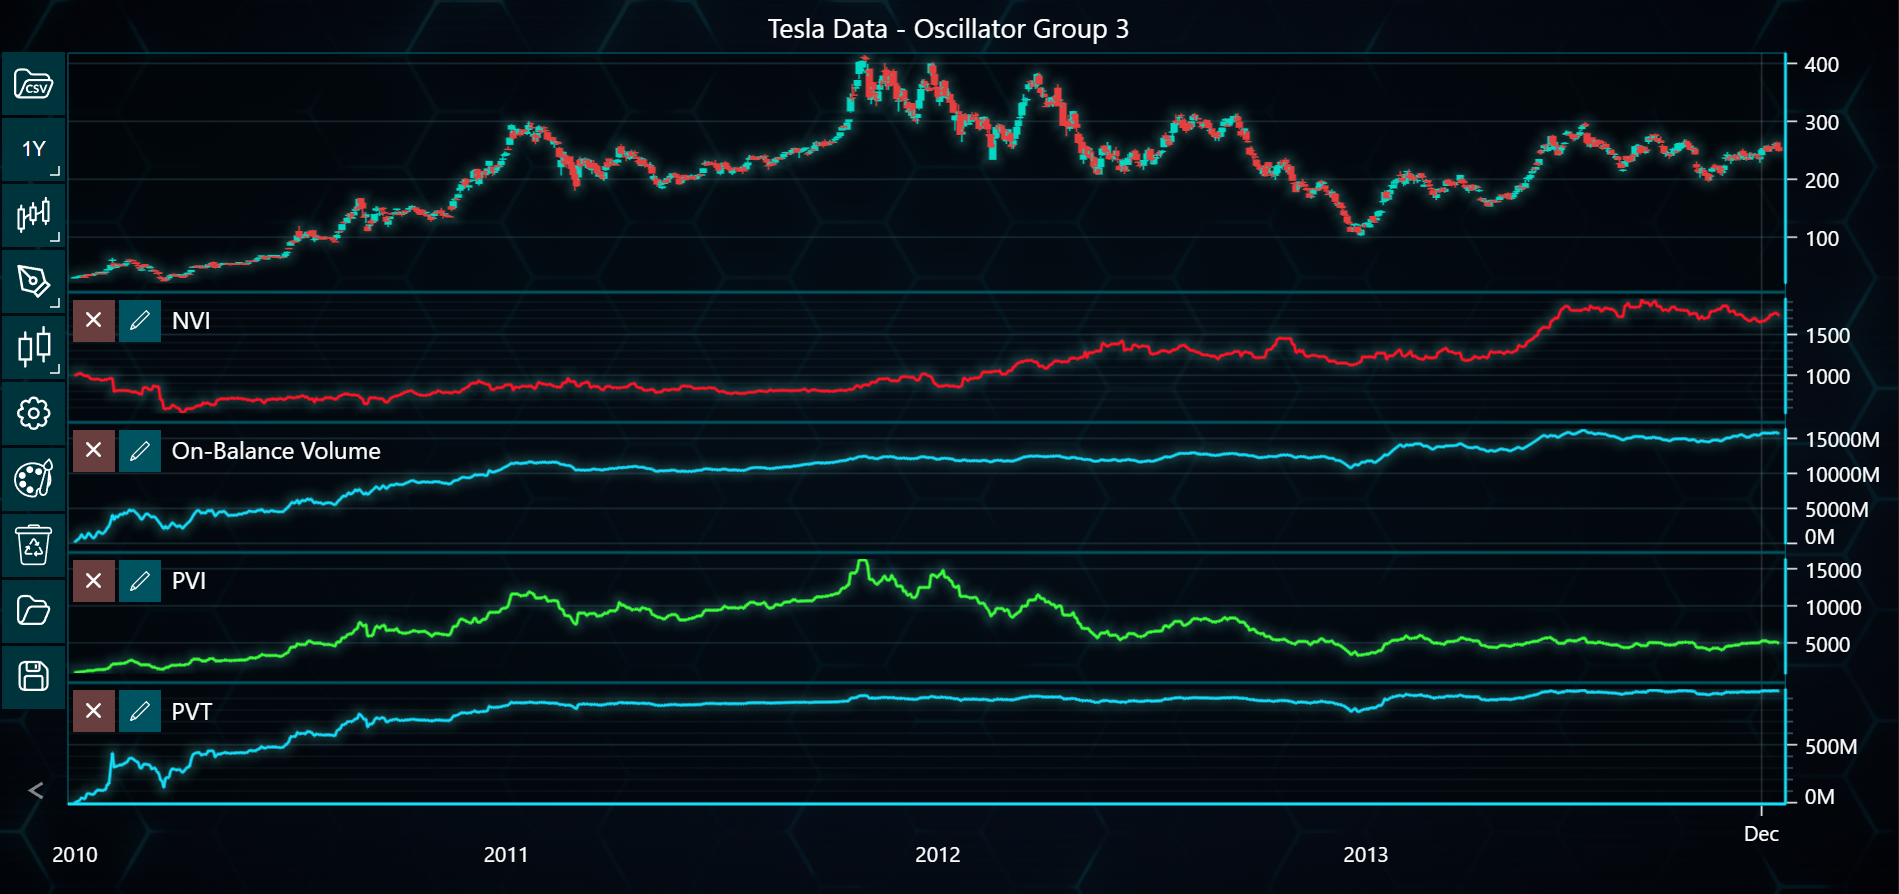Click the 2011 time axis label
The width and height of the screenshot is (1899, 894).
click(x=506, y=855)
